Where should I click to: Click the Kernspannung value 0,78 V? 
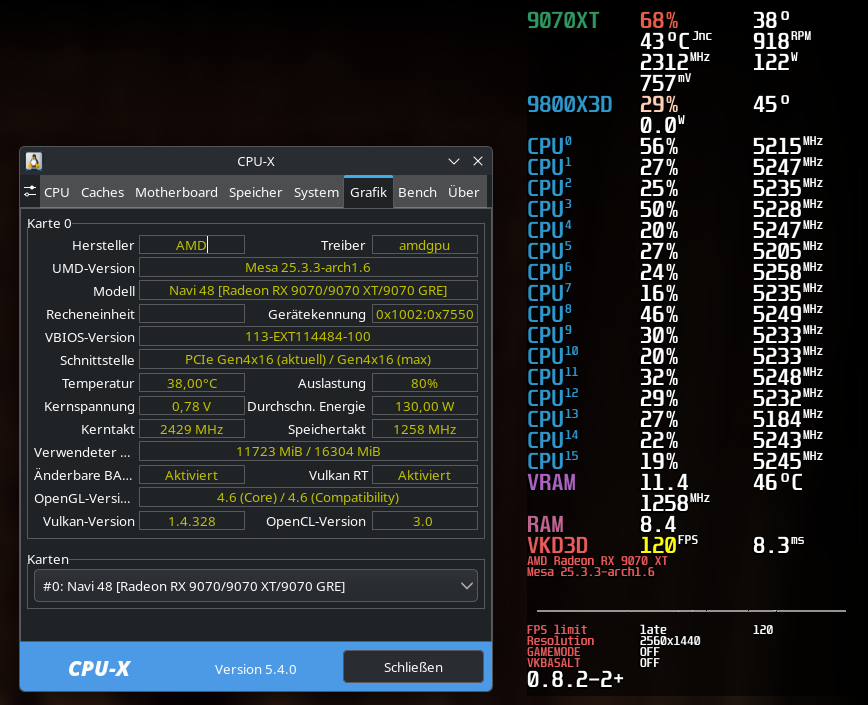(192, 406)
